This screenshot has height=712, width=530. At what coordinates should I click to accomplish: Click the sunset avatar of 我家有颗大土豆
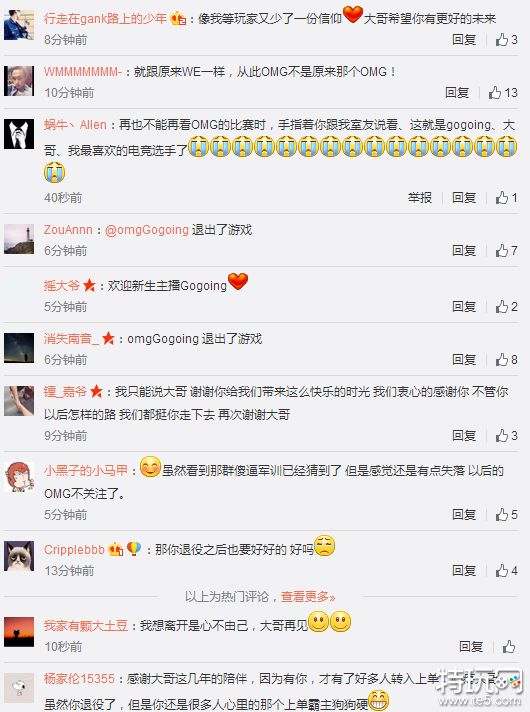(x=19, y=632)
